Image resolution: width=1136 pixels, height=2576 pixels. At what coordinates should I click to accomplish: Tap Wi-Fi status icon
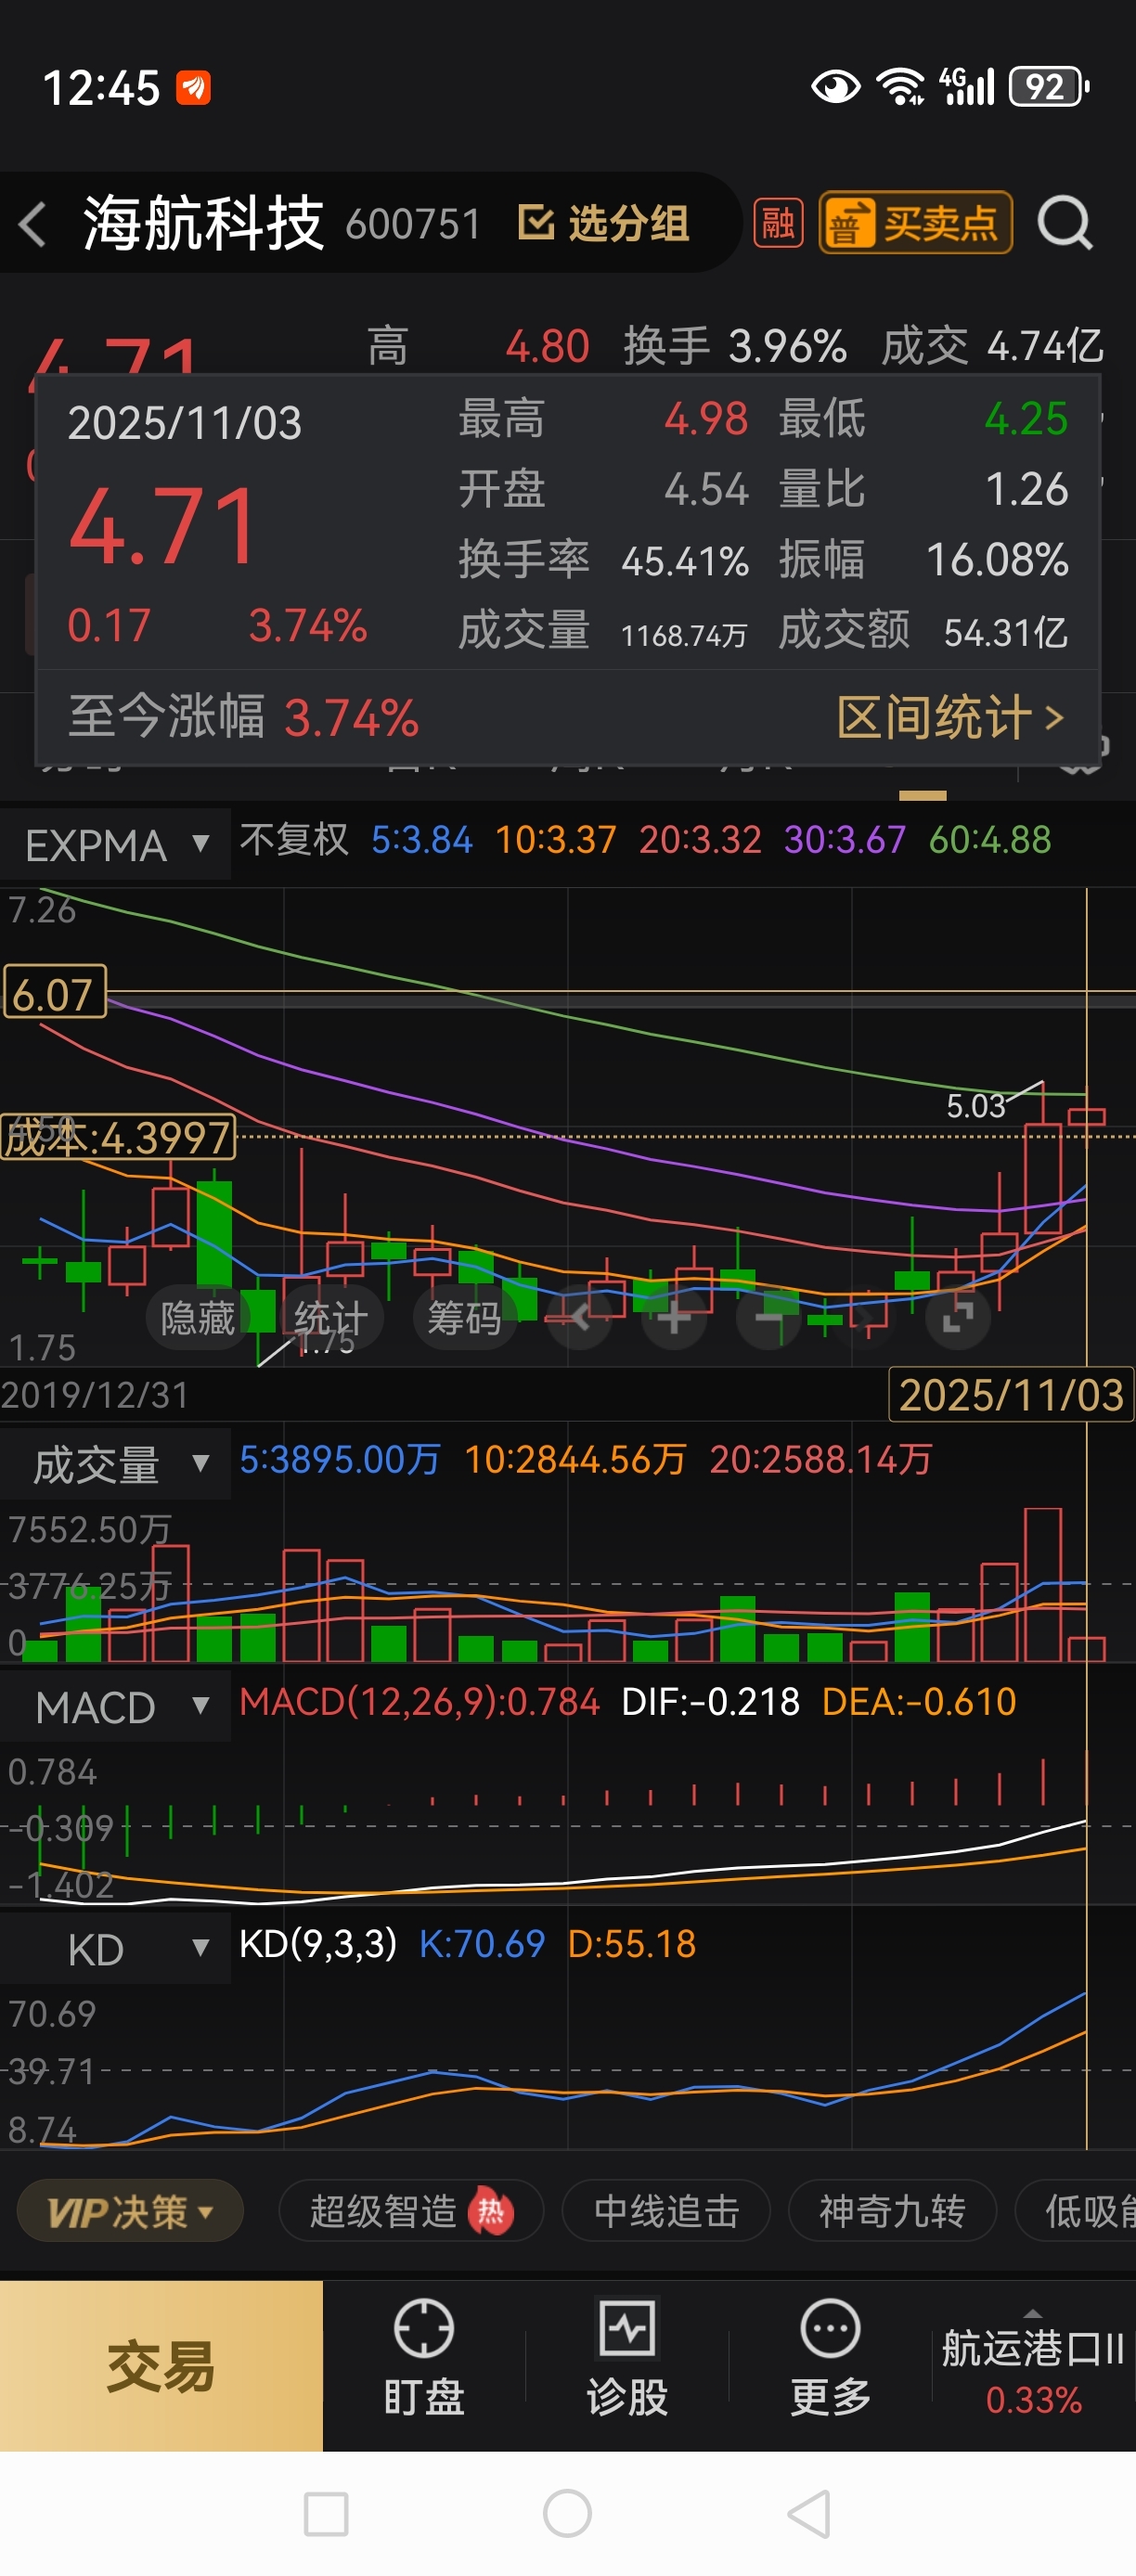900,87
